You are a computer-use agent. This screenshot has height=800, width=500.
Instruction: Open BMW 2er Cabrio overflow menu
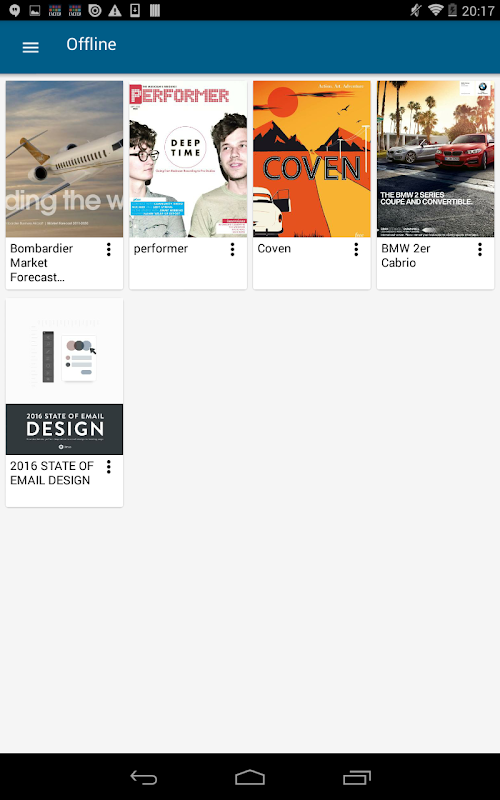(x=480, y=249)
